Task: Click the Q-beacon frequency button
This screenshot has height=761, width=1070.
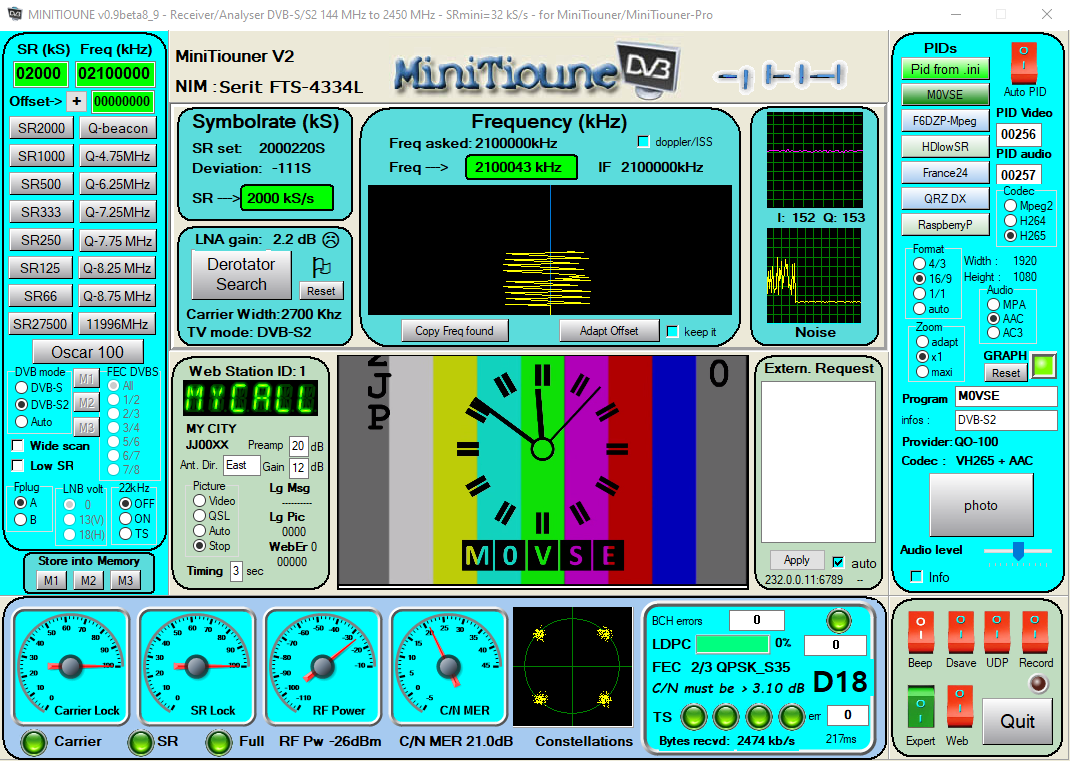Action: point(118,128)
